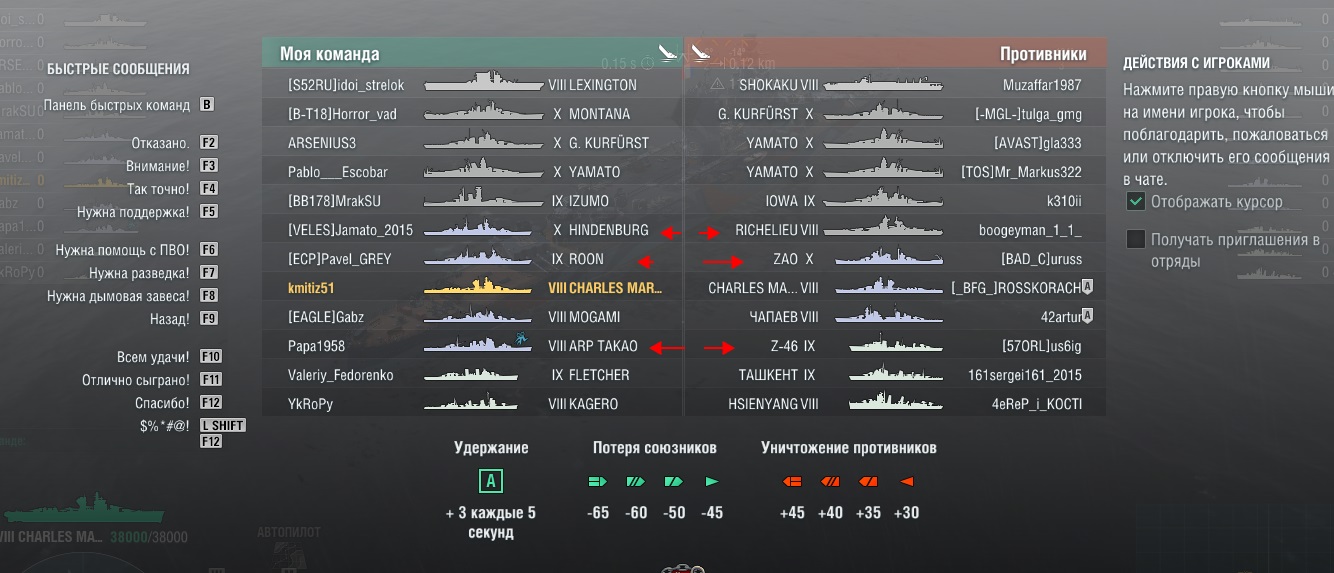Select player [S52RU]idoi_strelok
This screenshot has width=1334, height=573.
pyautogui.click(x=346, y=85)
